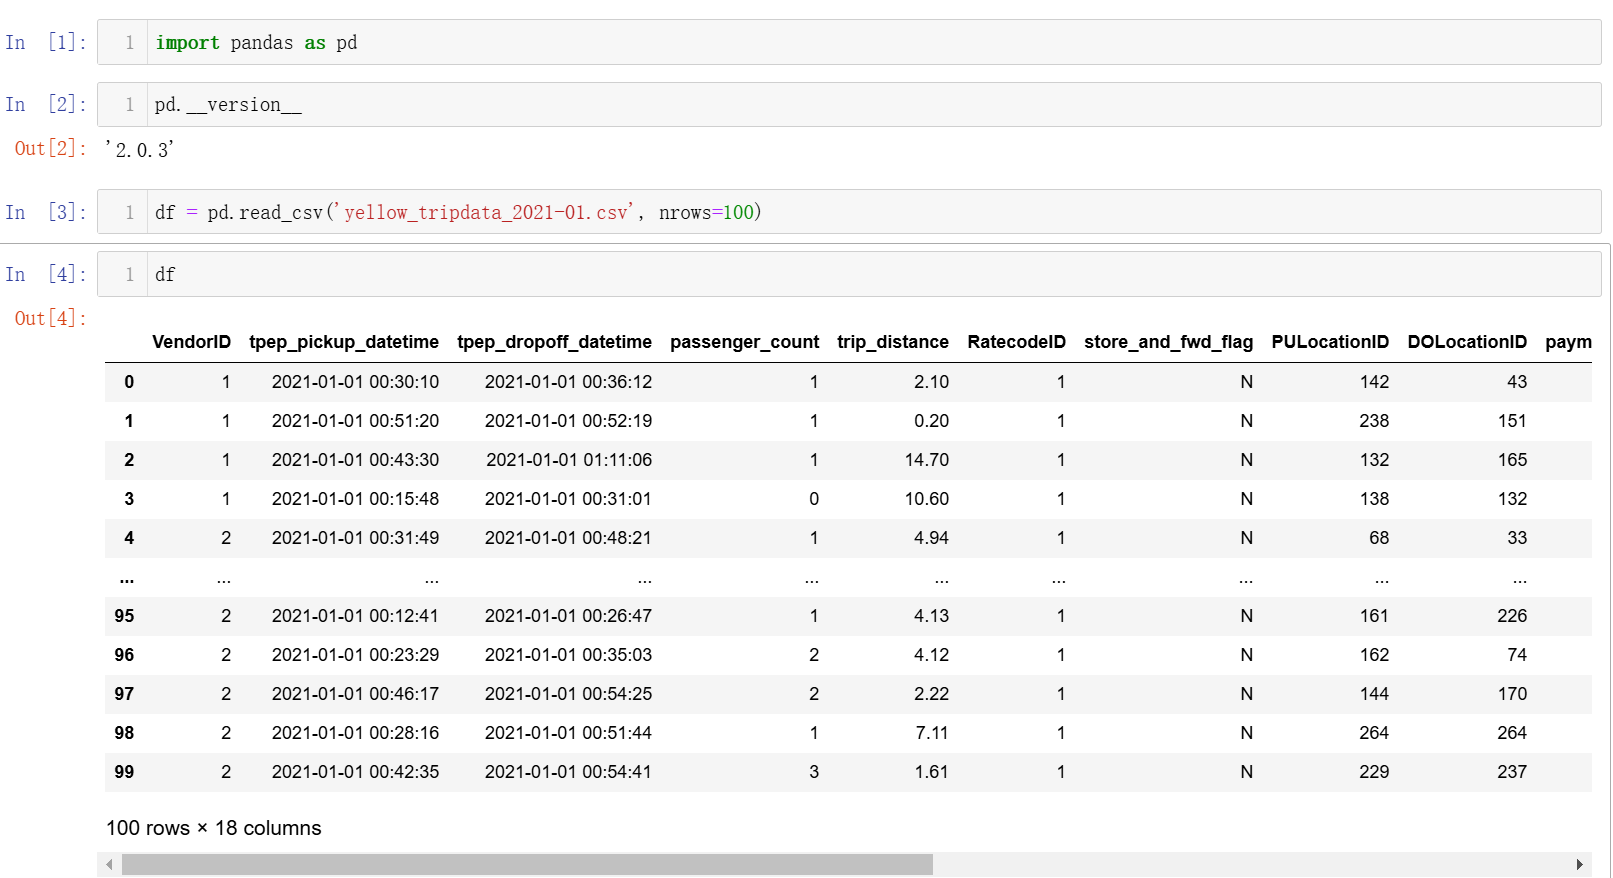Viewport: 1613px width, 878px height.
Task: Click the Out[2] output prompt
Action: (50, 148)
